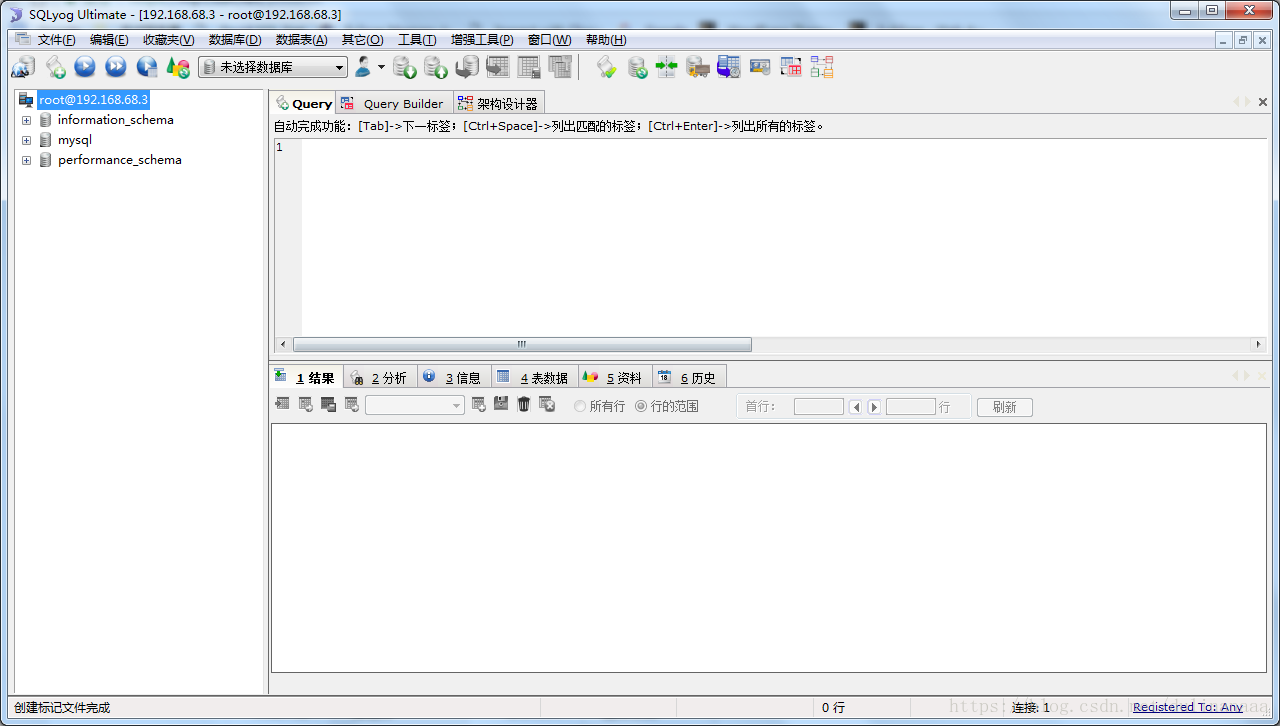This screenshot has height=726, width=1280.
Task: Click the insert new row icon
Action: (479, 404)
